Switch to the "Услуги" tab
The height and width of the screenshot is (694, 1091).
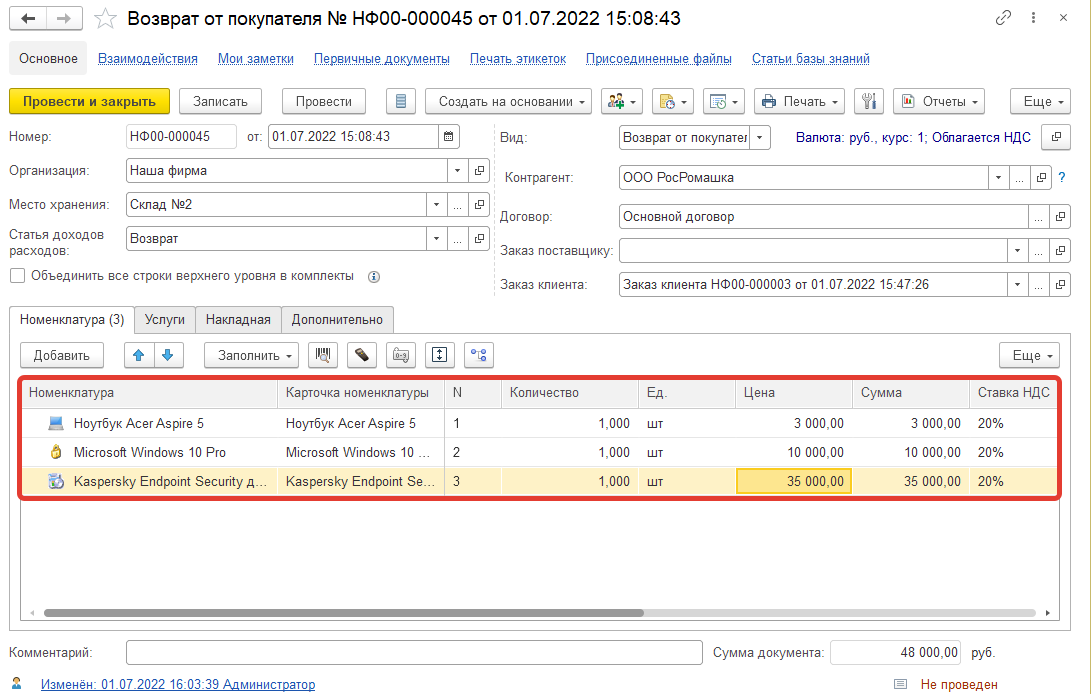[165, 320]
